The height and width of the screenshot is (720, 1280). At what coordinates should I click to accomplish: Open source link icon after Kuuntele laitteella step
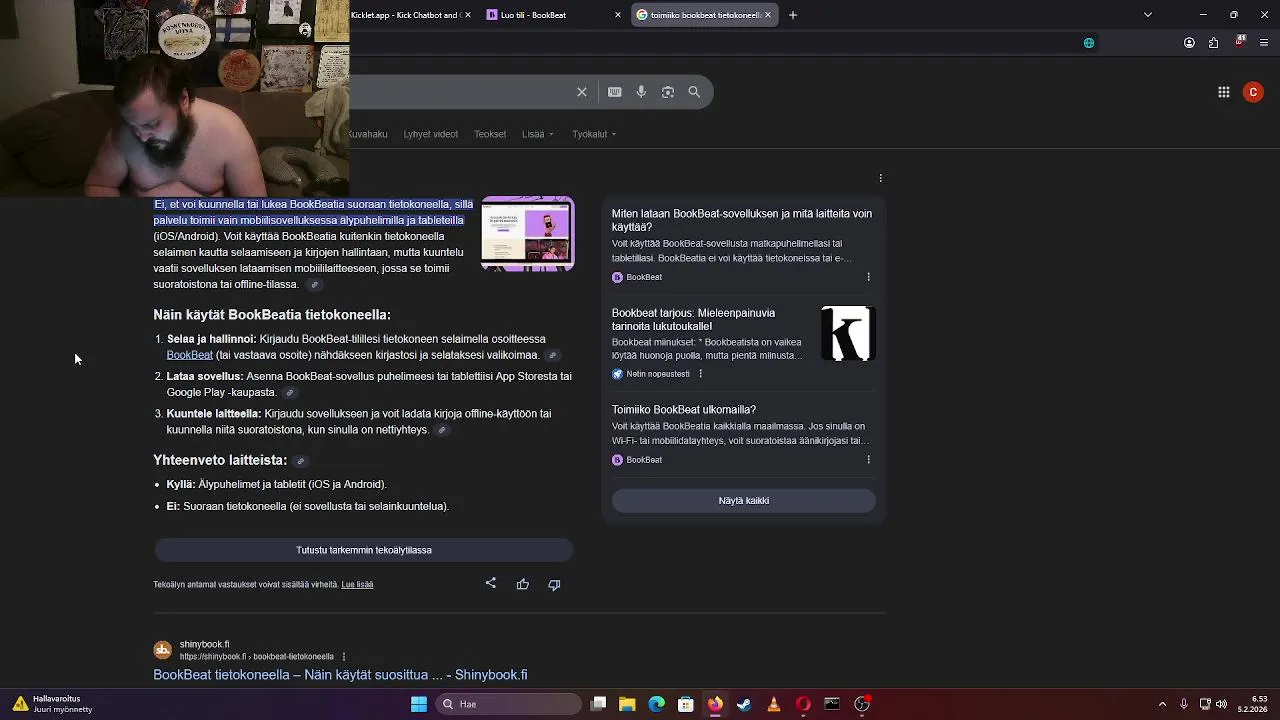(x=442, y=430)
